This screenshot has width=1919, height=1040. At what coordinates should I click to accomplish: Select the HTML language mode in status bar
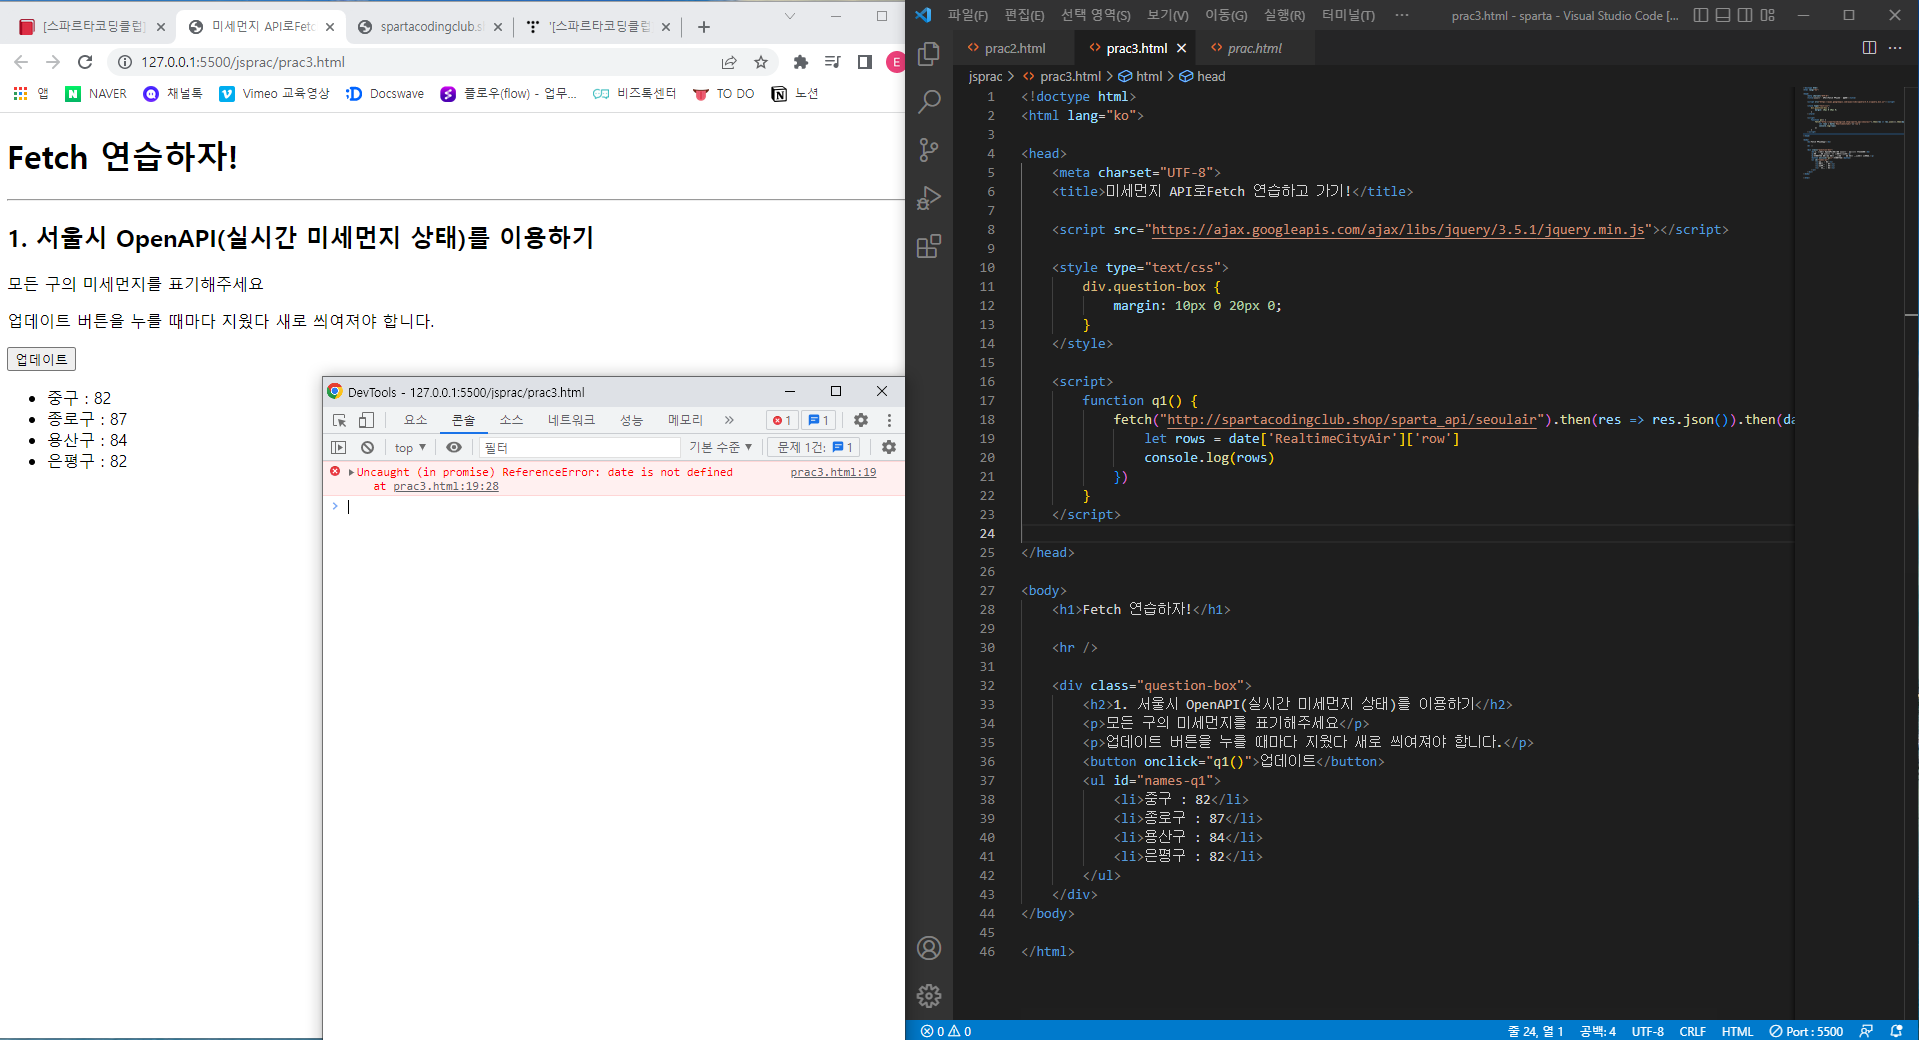[x=1737, y=1031]
